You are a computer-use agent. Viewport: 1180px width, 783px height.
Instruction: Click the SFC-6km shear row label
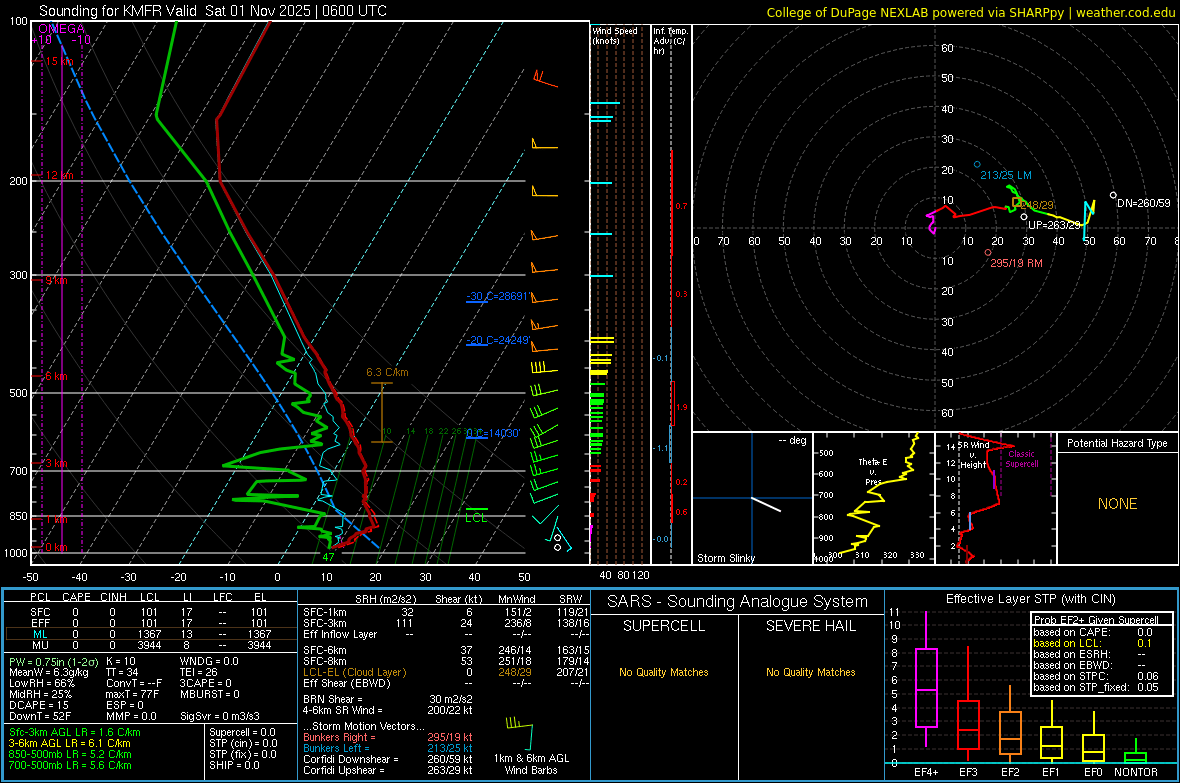point(325,650)
